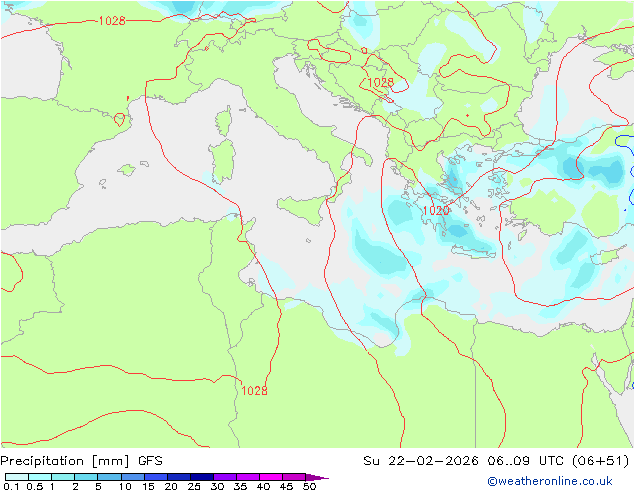Viewport: 634px width, 490px height.
Task: Click the island of Corsica on the map
Action: point(224,121)
